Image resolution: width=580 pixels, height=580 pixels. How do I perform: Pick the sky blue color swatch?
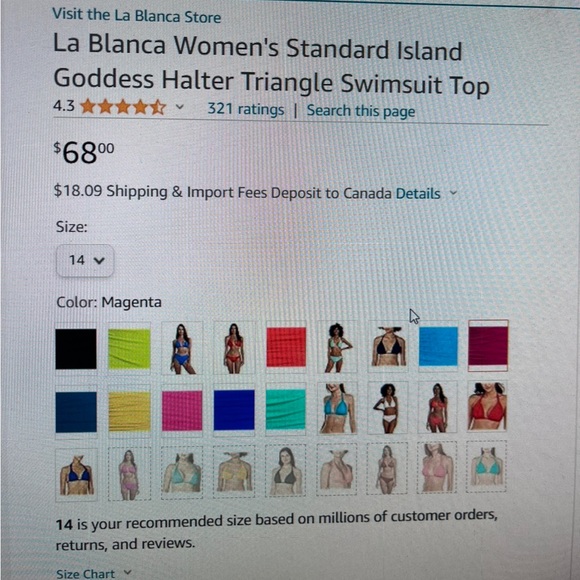tap(438, 346)
